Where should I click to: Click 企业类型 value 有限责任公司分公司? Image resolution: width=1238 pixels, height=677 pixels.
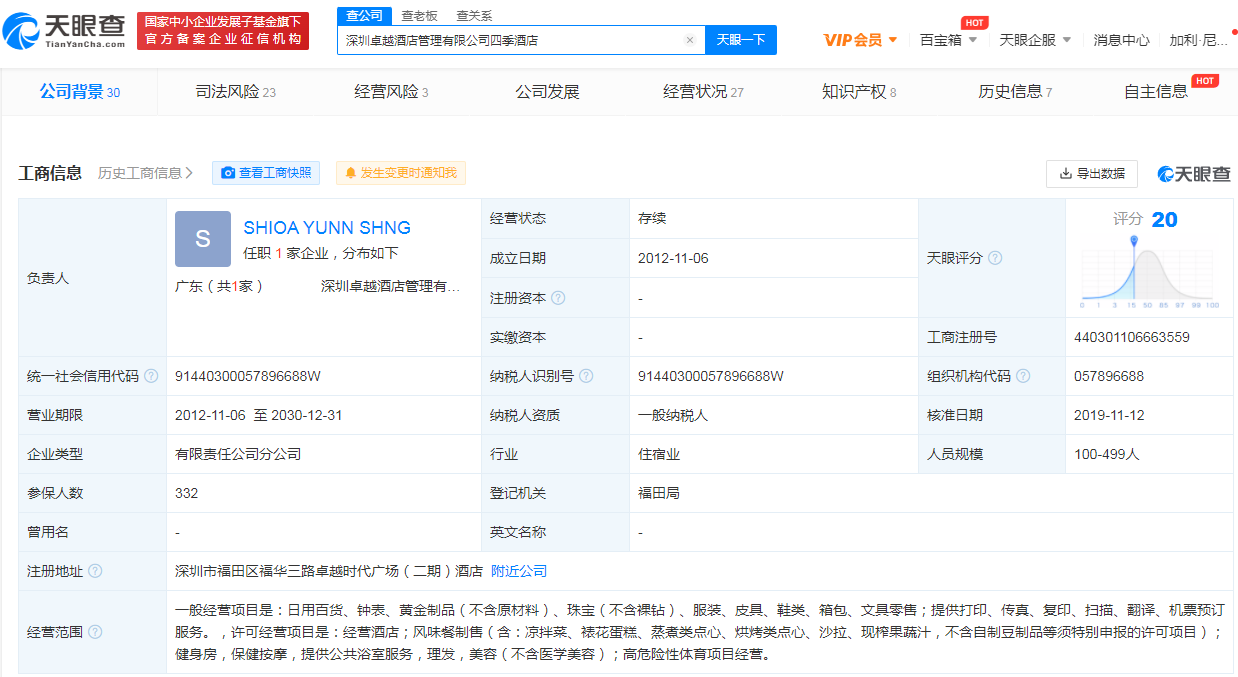pos(238,454)
